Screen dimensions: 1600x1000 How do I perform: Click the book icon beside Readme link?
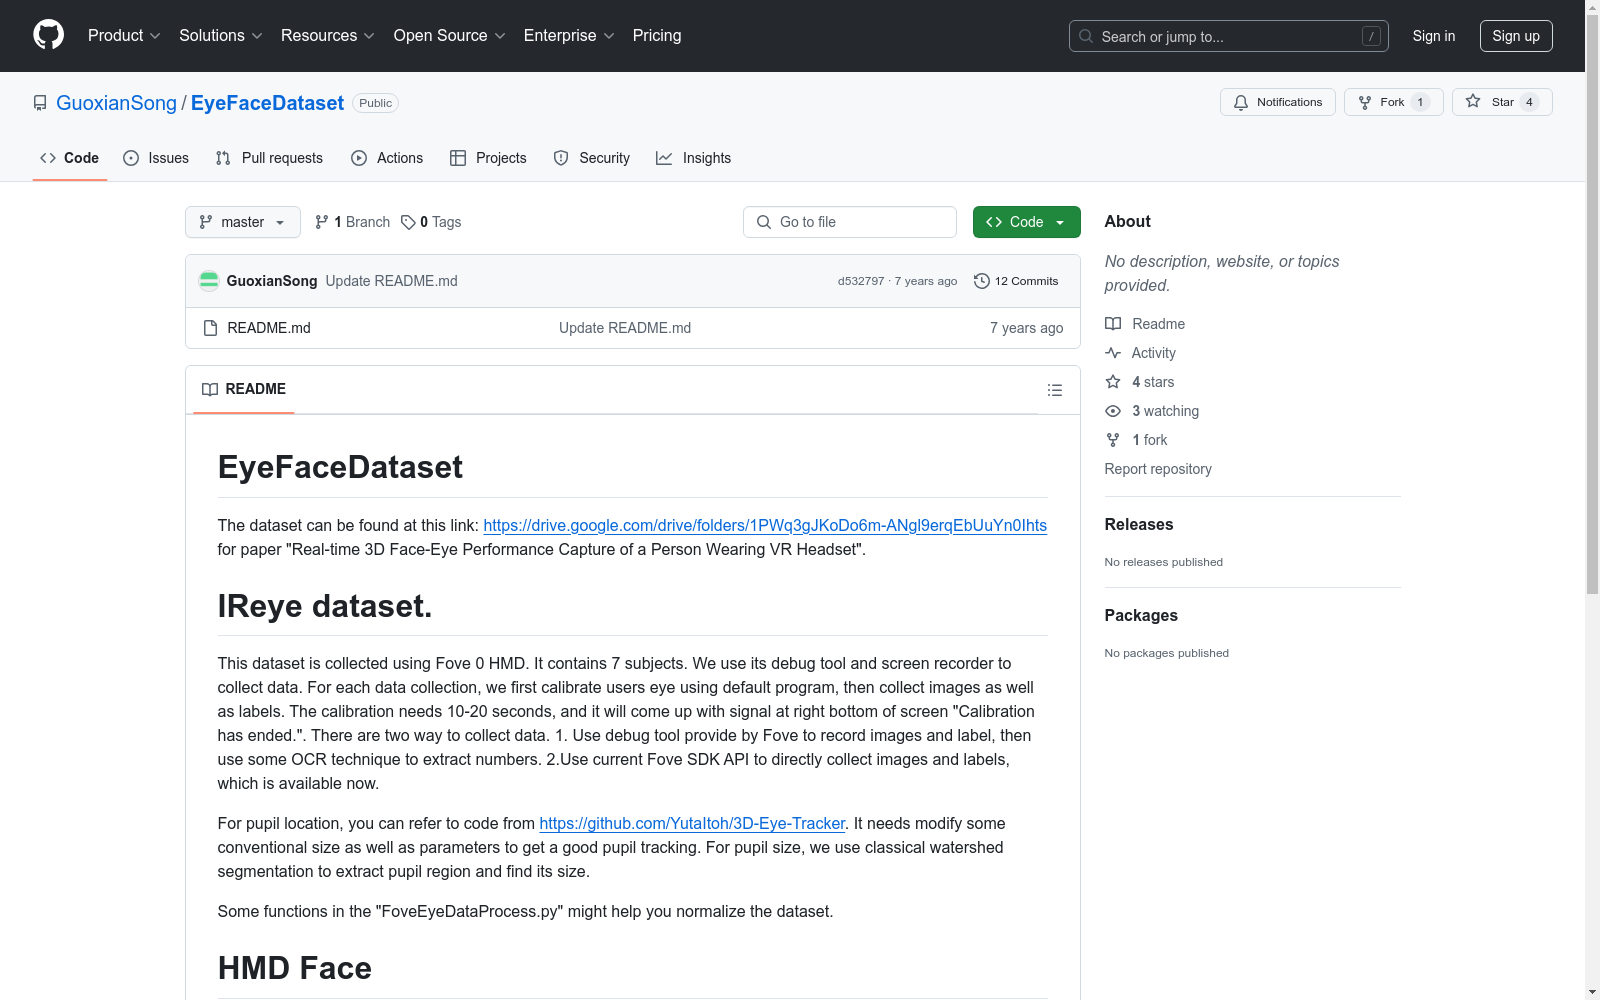point(1113,324)
